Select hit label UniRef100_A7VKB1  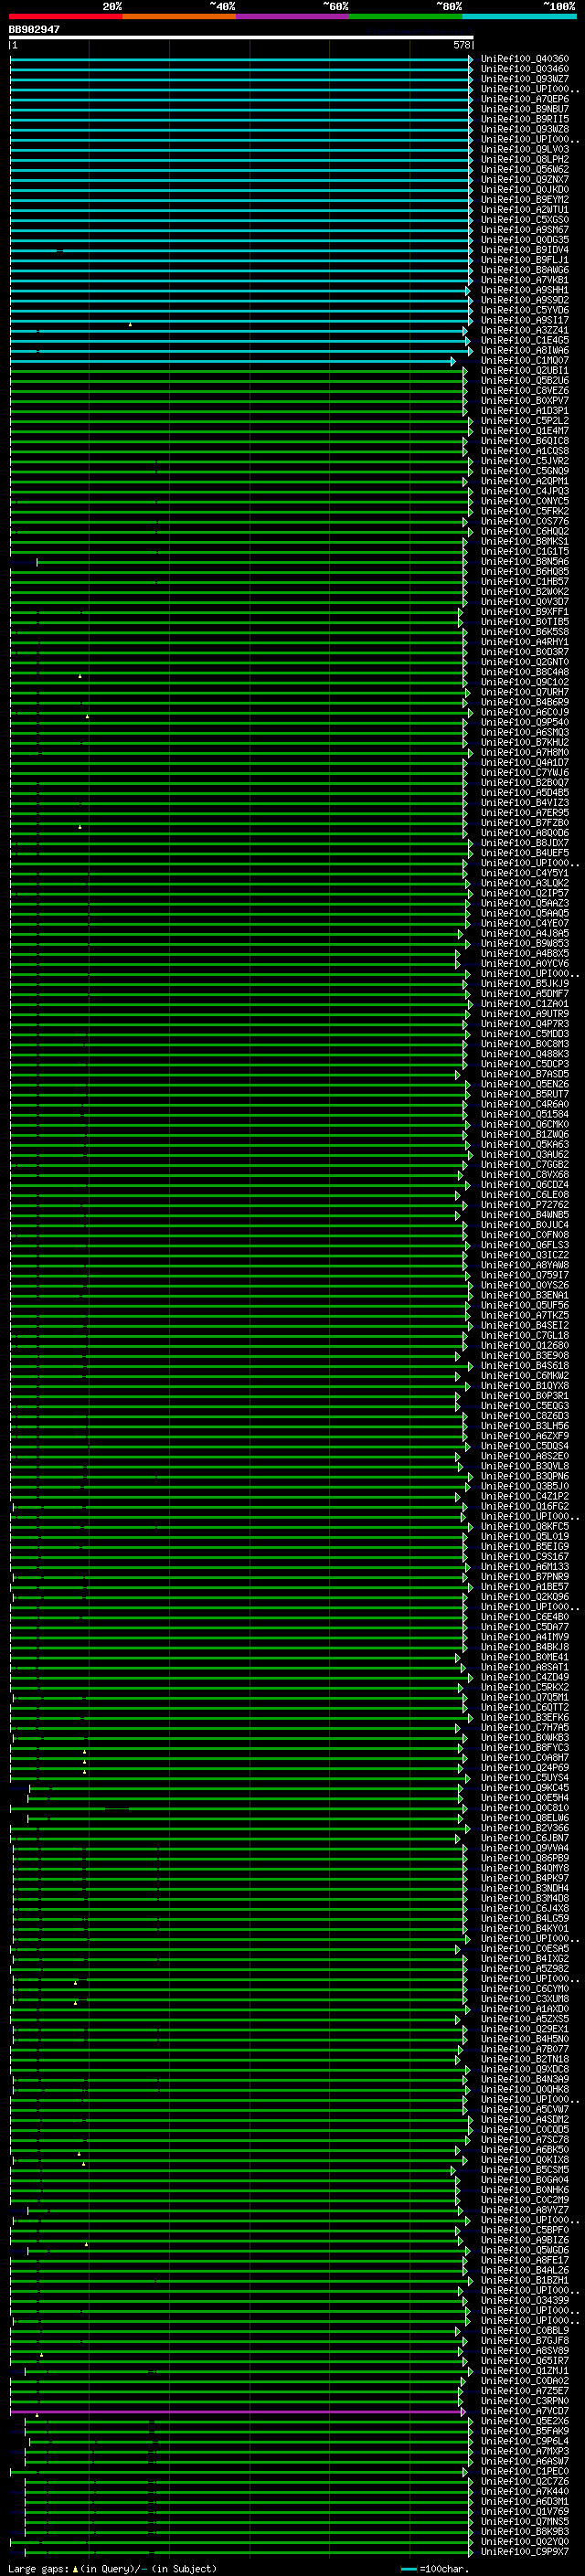point(525,281)
